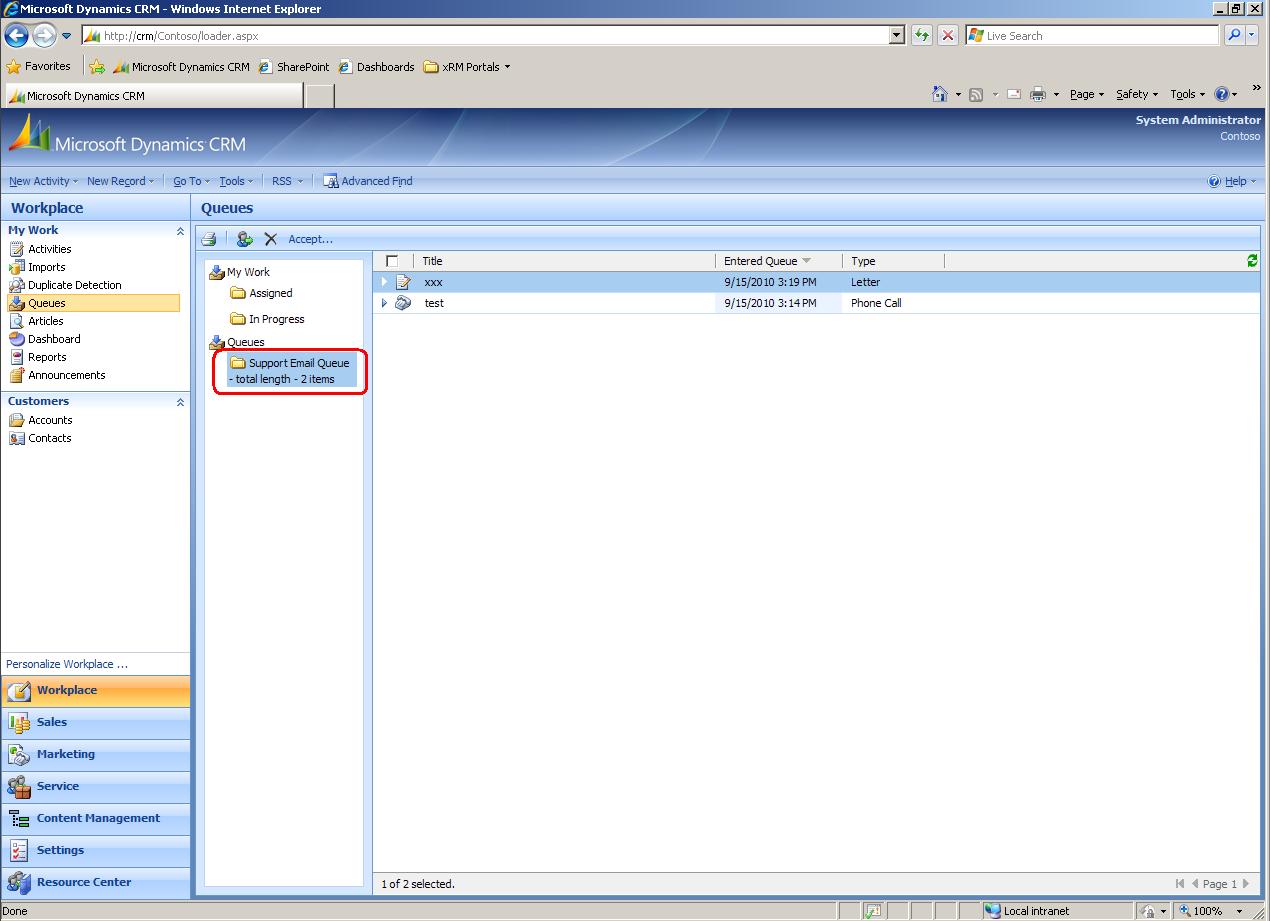Click the browser Forward button
This screenshot has height=921, width=1270.
click(x=44, y=36)
